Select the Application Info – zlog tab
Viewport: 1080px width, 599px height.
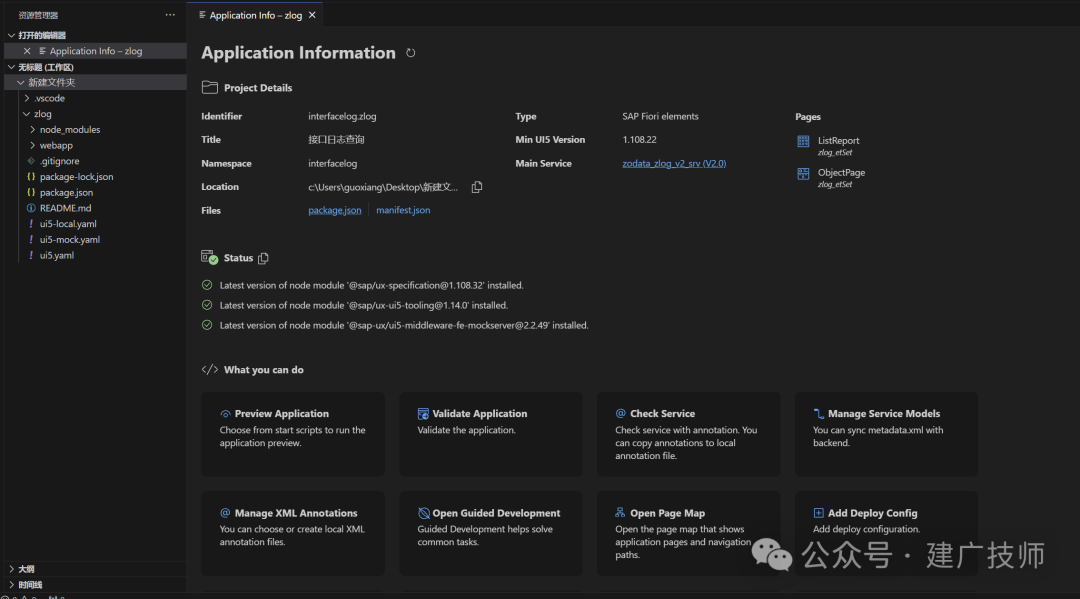[x=256, y=15]
